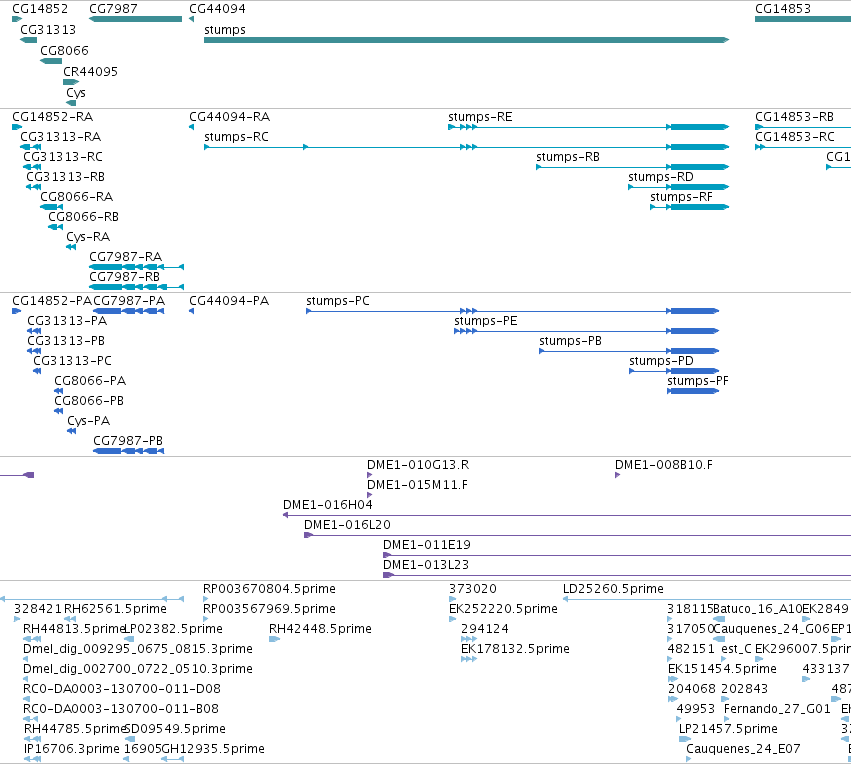Click the DME1-011E19 clone label
The image size is (851, 764).
tap(427, 545)
